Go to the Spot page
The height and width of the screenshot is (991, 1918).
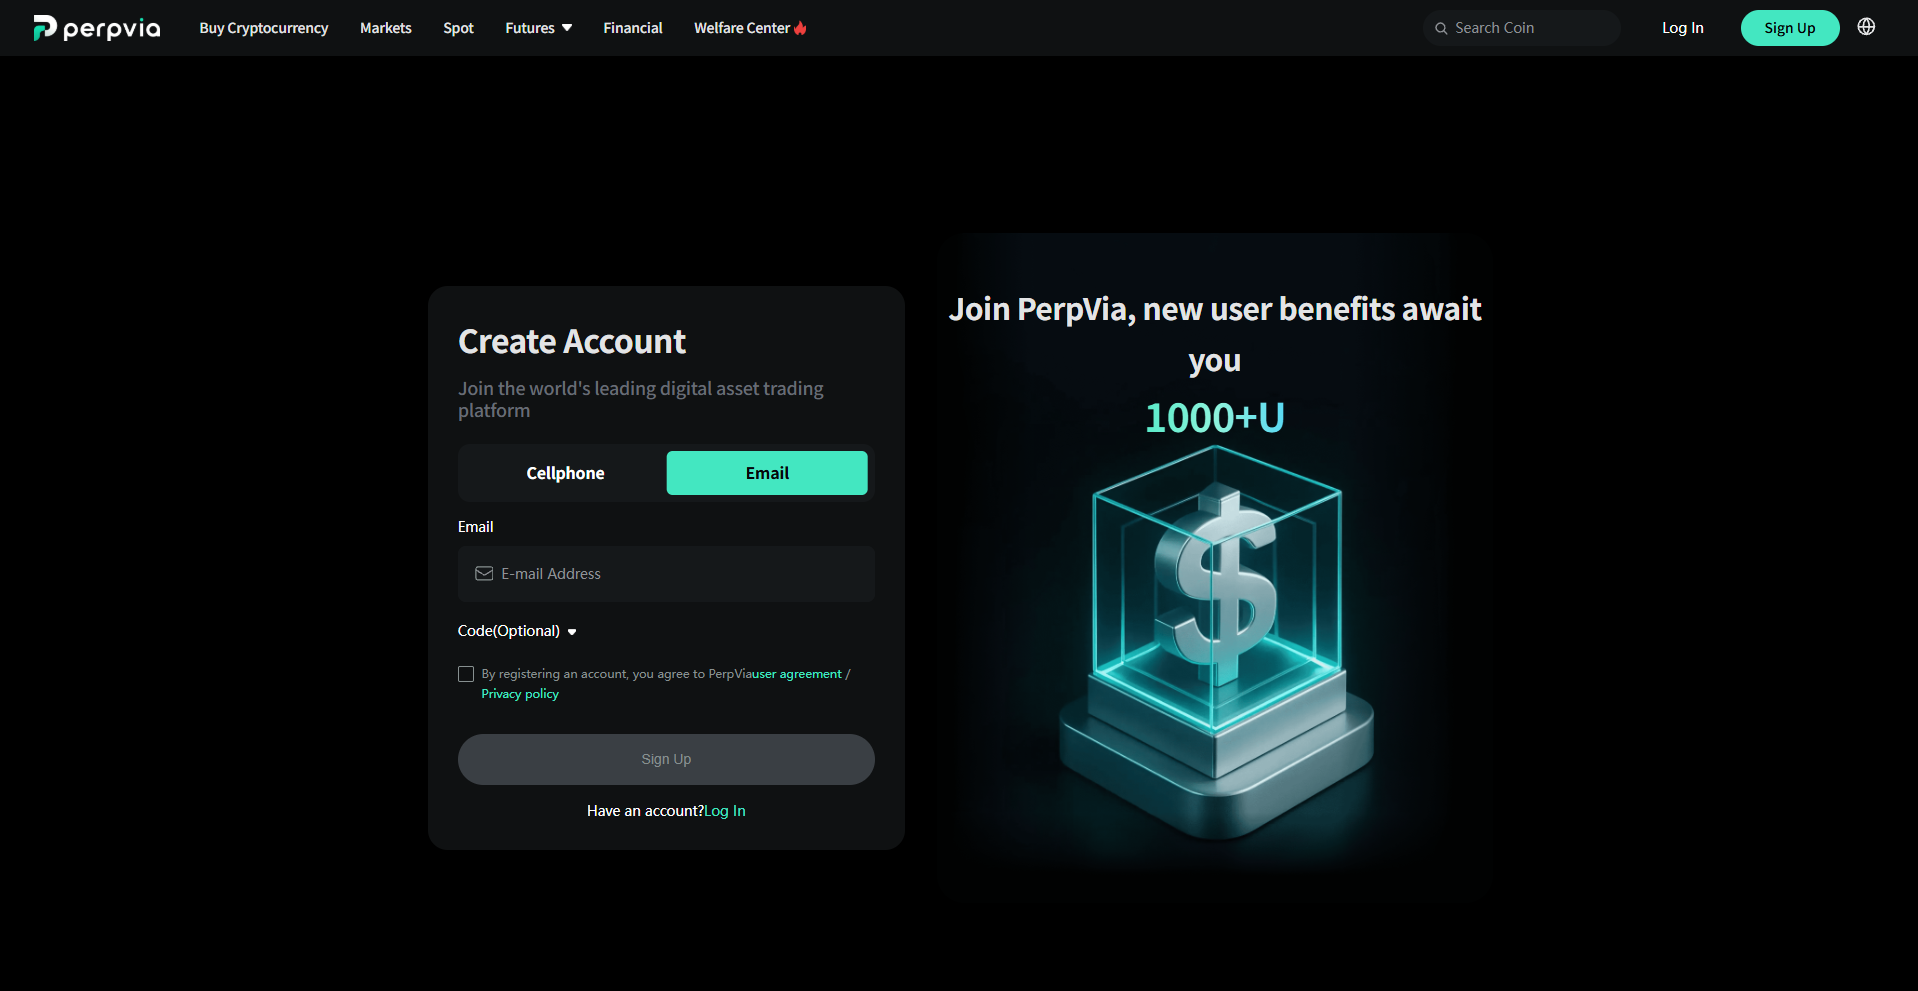[459, 28]
